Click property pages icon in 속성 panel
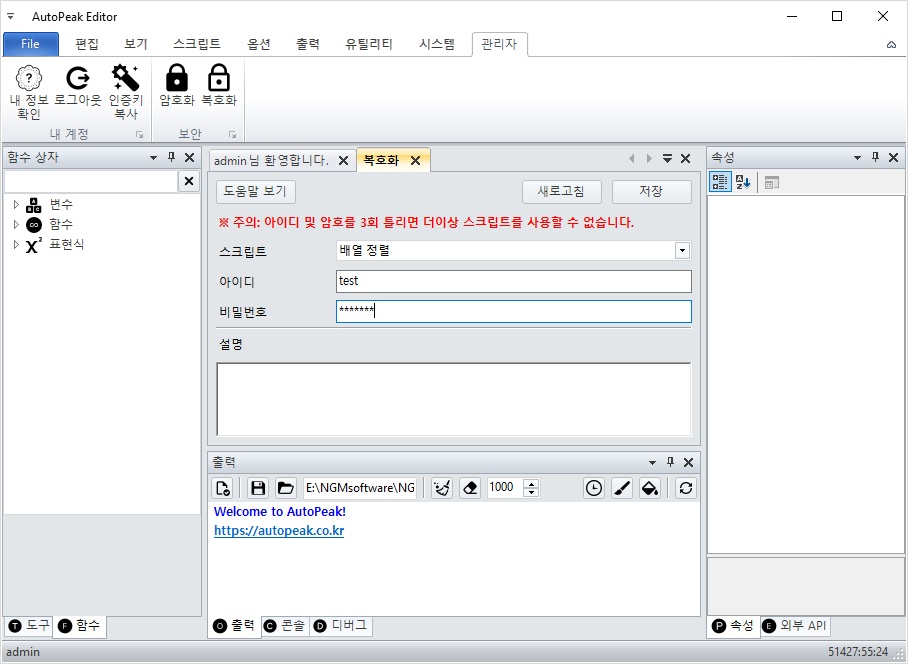Image resolution: width=908 pixels, height=664 pixels. (771, 183)
